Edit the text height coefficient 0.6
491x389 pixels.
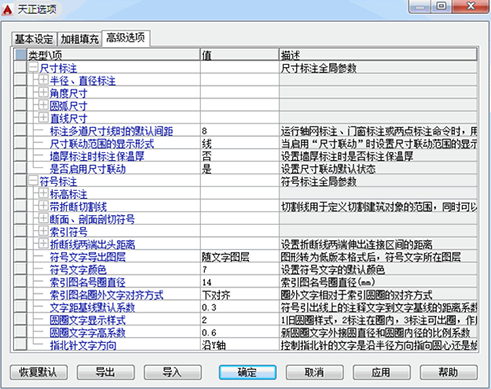(240, 333)
